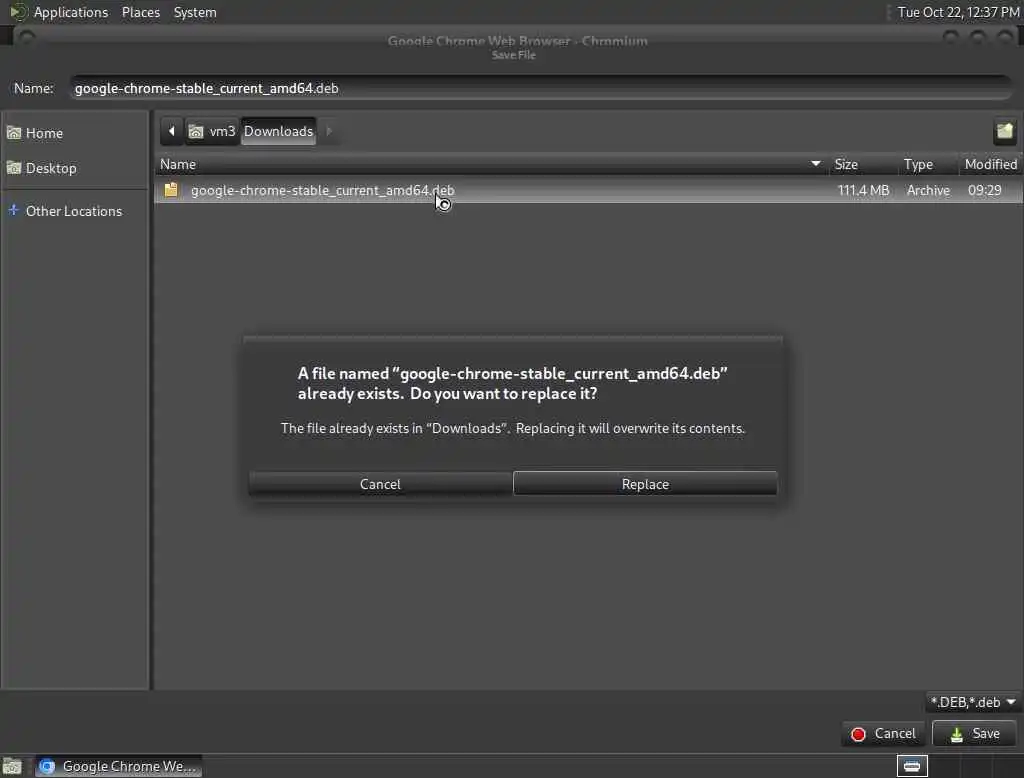This screenshot has width=1024, height=778.
Task: Click the Save button at bottom
Action: point(974,733)
